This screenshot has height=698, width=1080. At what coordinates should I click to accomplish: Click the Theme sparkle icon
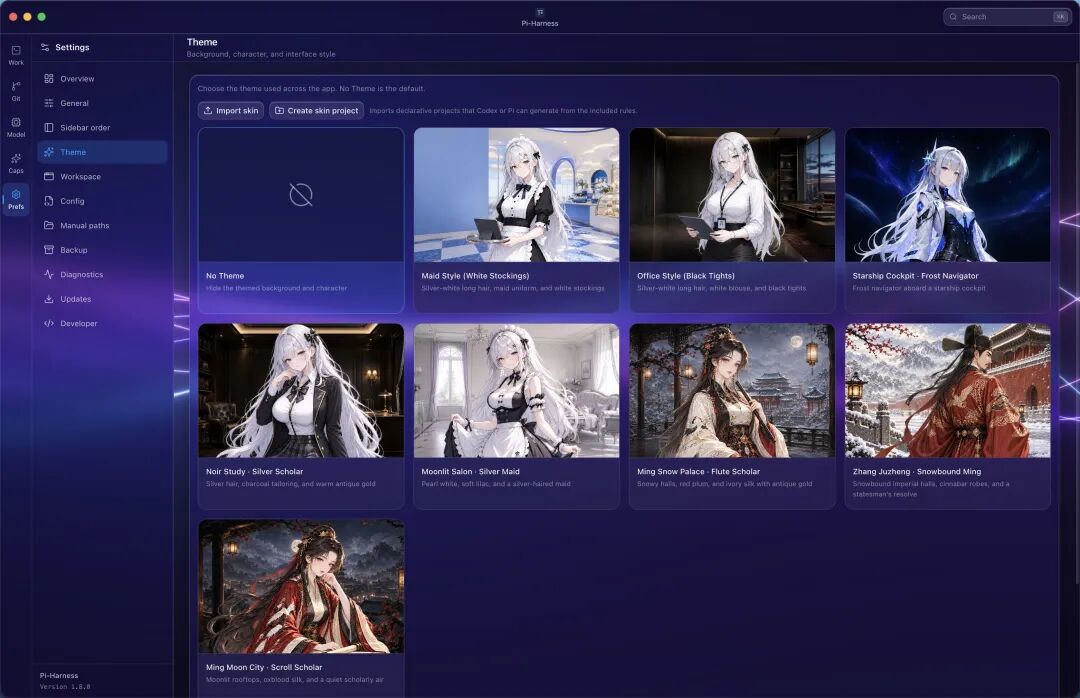click(49, 152)
